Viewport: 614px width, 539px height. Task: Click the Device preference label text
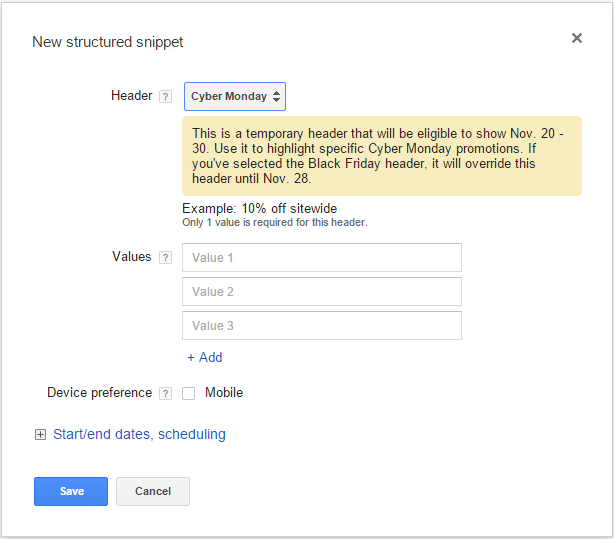point(99,393)
